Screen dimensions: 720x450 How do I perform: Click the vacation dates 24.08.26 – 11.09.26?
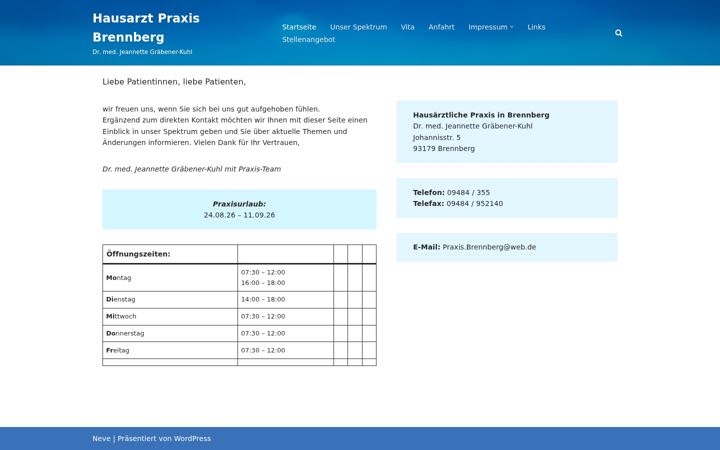tap(239, 215)
